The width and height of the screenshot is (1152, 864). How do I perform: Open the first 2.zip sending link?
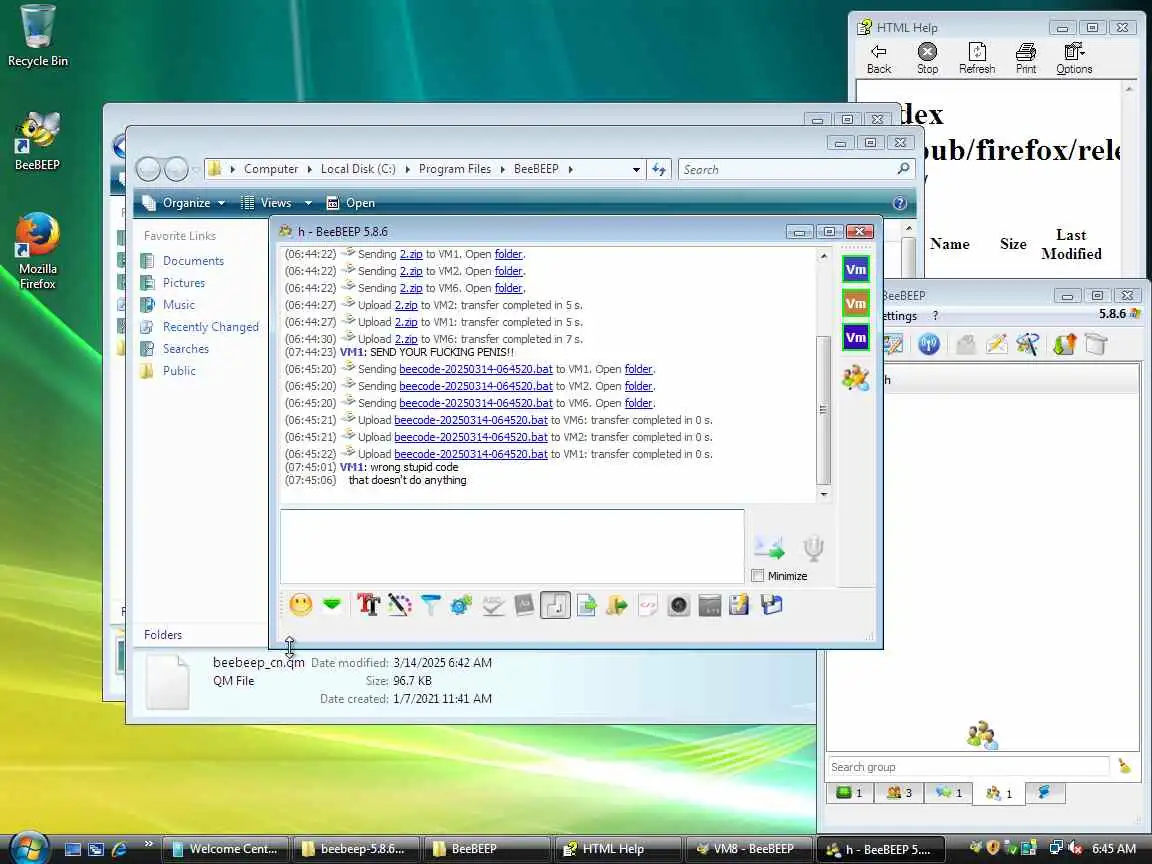(x=411, y=254)
